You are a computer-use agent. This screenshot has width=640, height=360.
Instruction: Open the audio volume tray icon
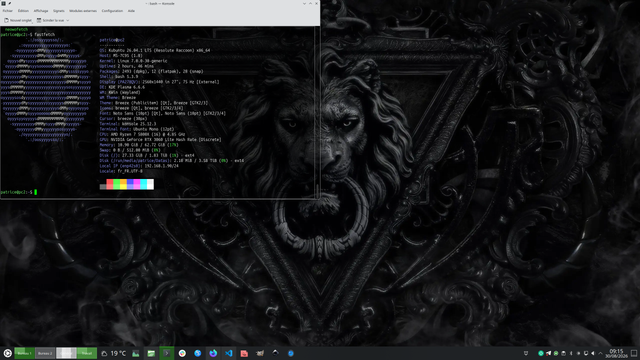click(x=593, y=353)
